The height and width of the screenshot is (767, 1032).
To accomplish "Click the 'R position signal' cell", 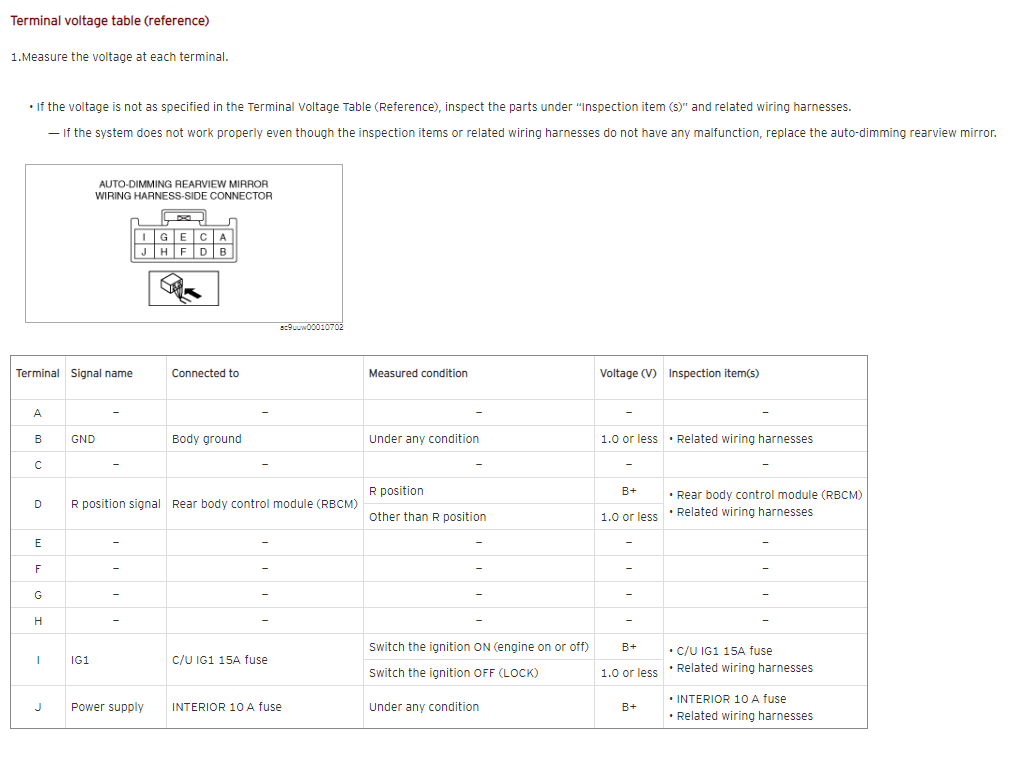I will tap(116, 504).
